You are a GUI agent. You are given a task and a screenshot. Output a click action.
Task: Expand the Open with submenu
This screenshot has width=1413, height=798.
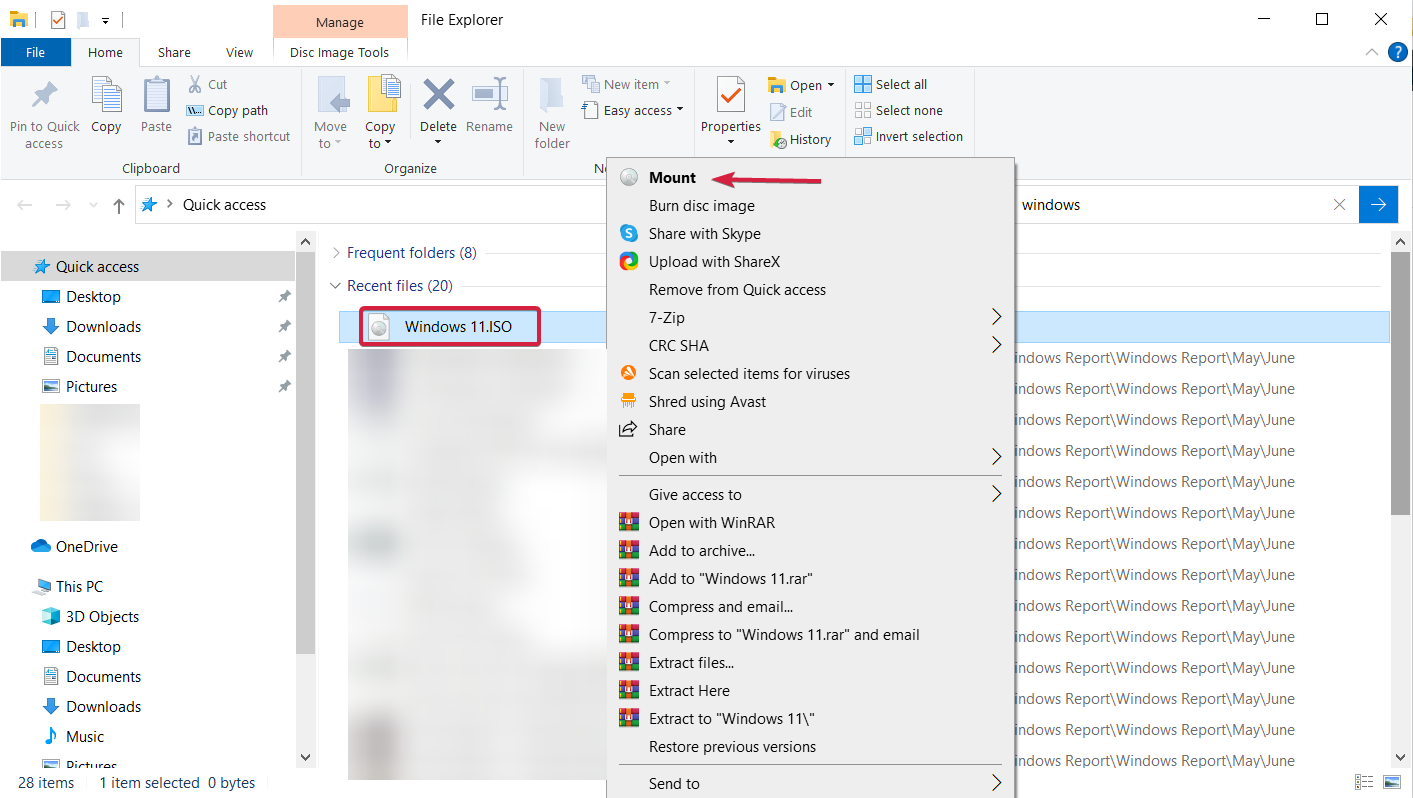[x=810, y=458]
